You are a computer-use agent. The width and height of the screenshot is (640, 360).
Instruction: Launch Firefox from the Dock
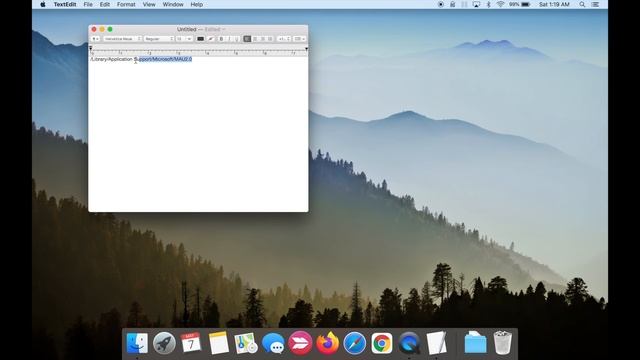[328, 343]
